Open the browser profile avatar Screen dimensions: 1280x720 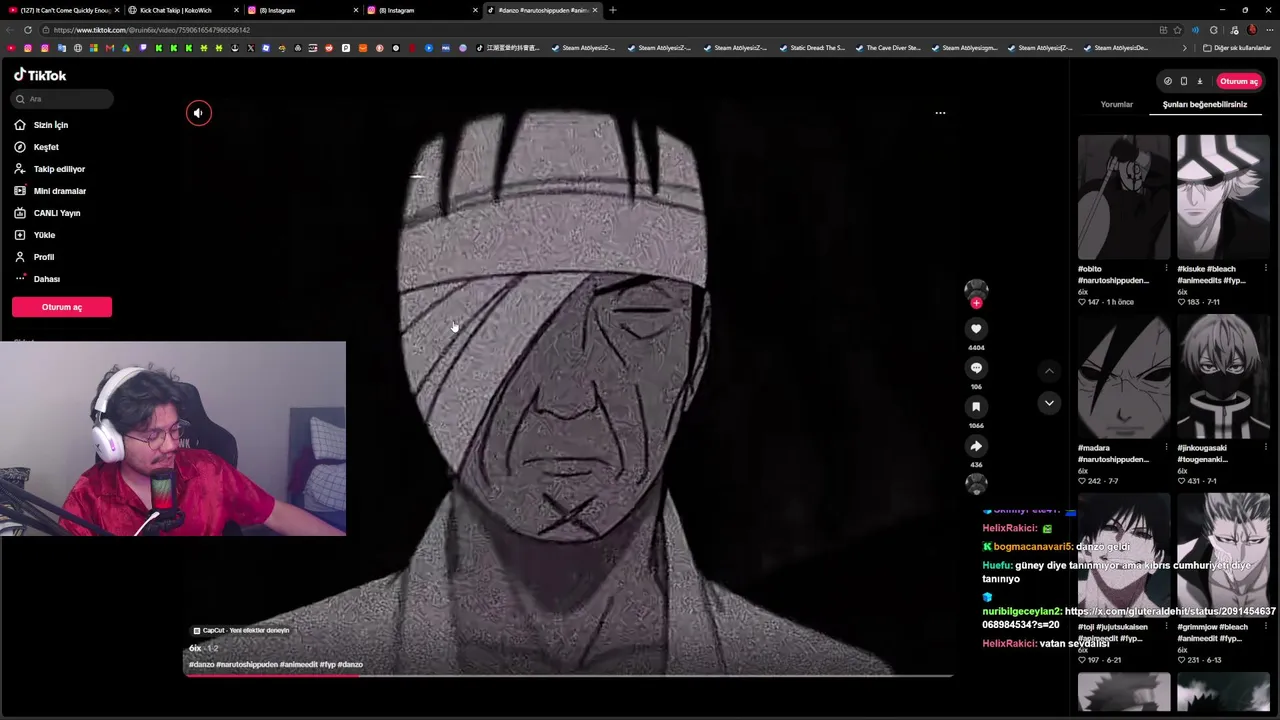pos(1252,30)
